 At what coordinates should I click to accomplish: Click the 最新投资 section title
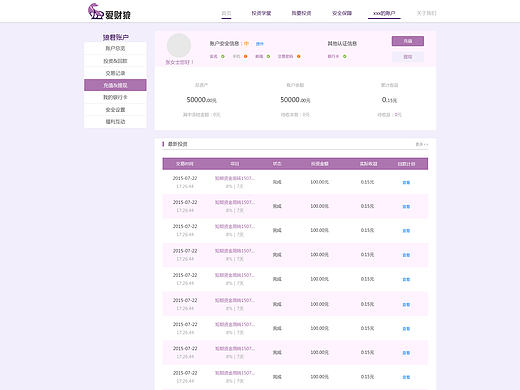coord(177,144)
